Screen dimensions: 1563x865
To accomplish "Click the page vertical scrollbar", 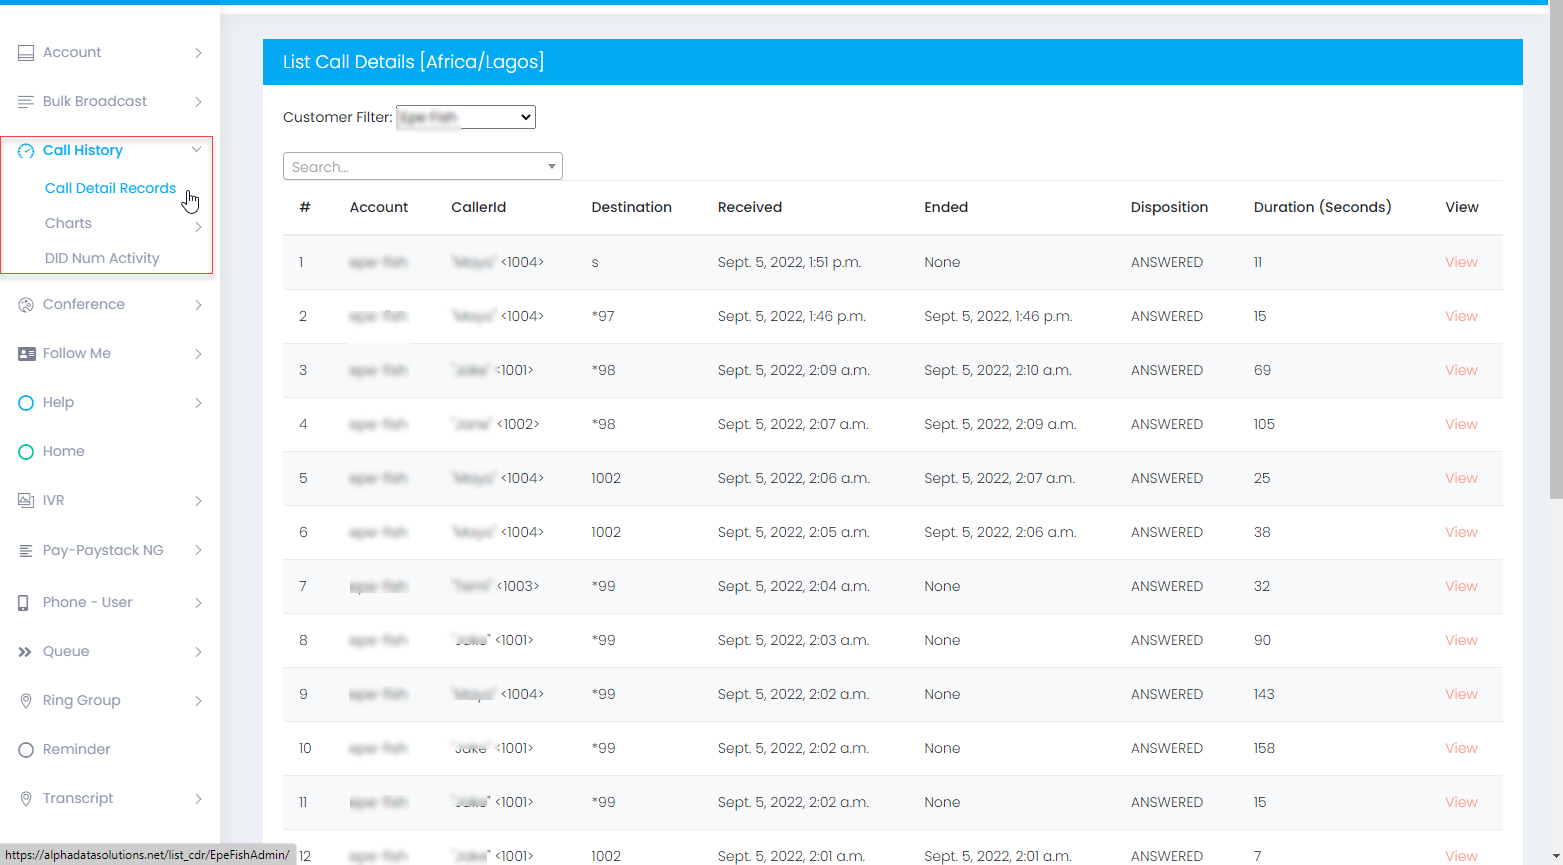I will click(1555, 250).
